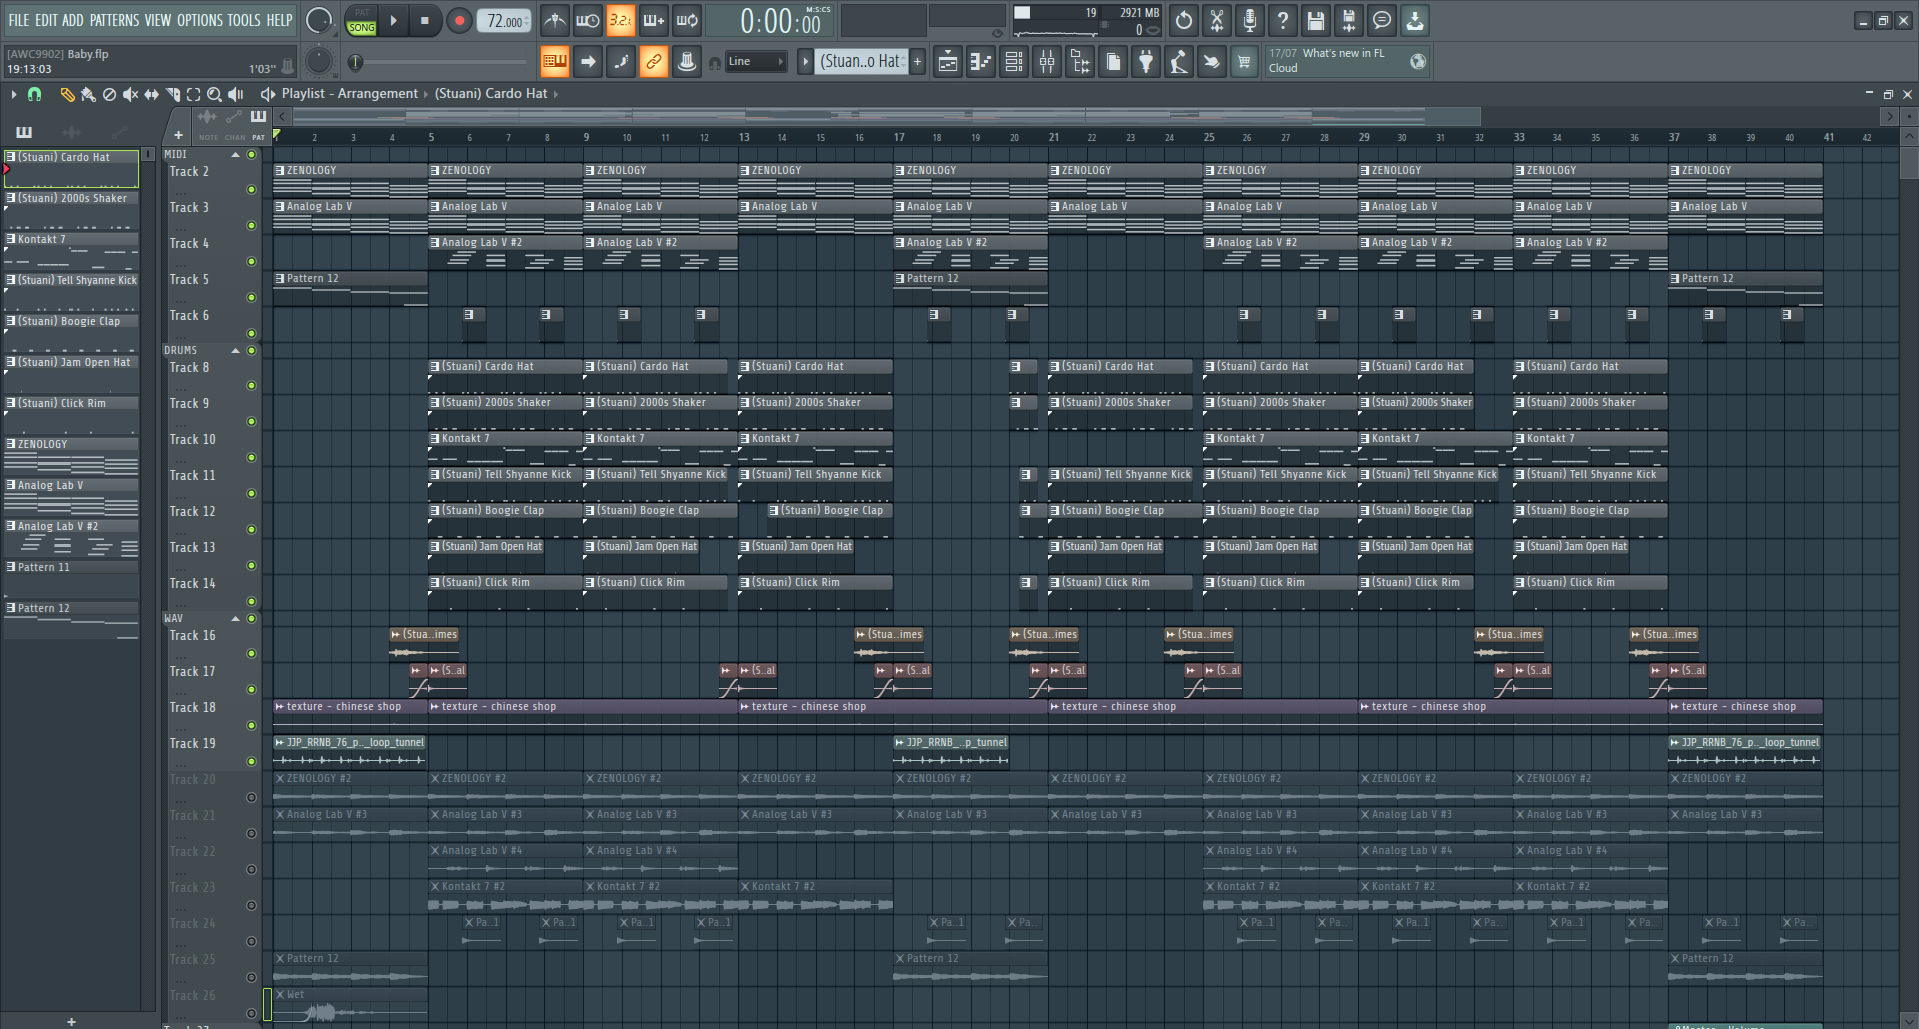This screenshot has width=1919, height=1029.
Task: Open playlist options arrow menu
Action: pyautogui.click(x=13, y=94)
